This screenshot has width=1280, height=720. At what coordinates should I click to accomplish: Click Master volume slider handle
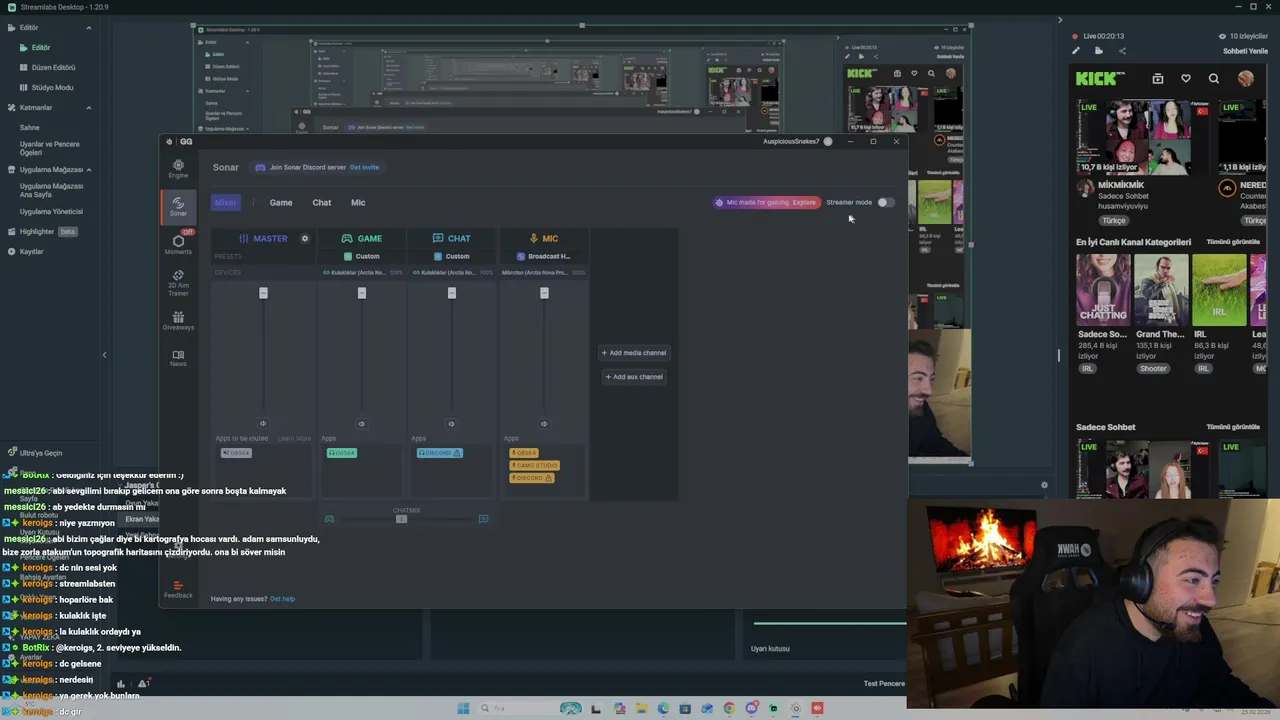coord(263,293)
